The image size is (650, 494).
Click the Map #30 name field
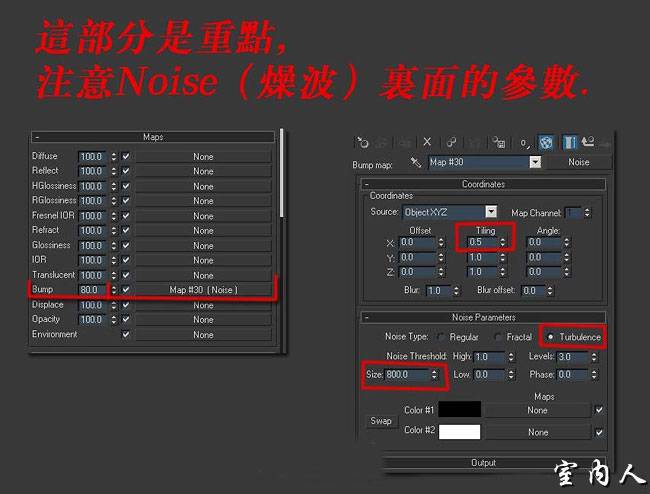[479, 162]
